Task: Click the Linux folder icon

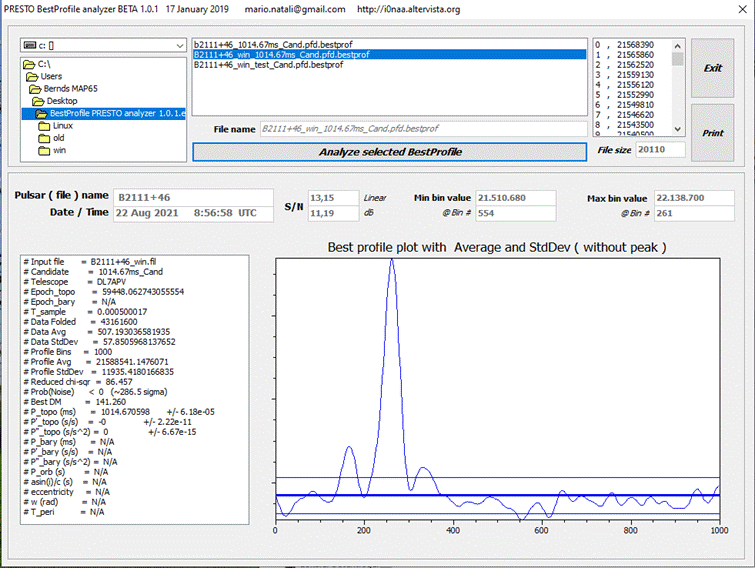Action: 44,126
